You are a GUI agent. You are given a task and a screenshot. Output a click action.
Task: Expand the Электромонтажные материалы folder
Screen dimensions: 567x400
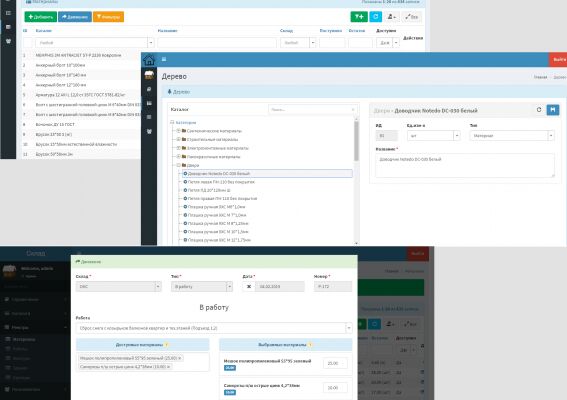[178, 148]
